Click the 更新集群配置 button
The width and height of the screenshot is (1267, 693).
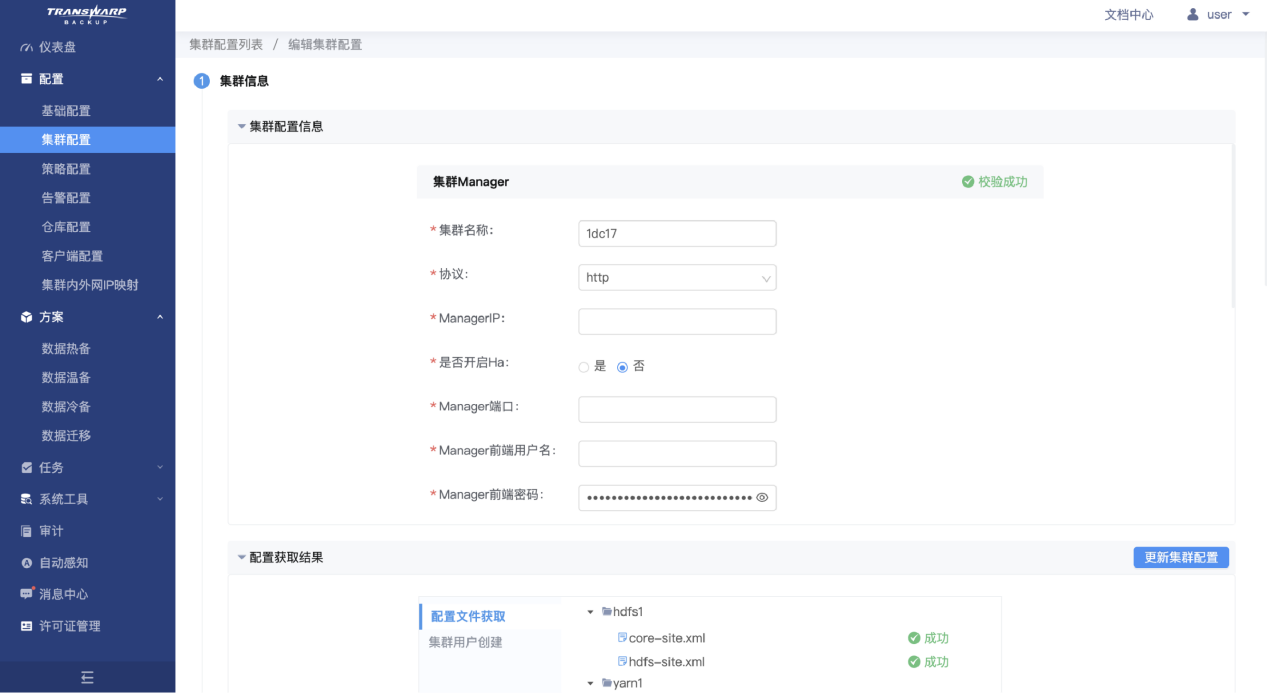pos(1181,557)
